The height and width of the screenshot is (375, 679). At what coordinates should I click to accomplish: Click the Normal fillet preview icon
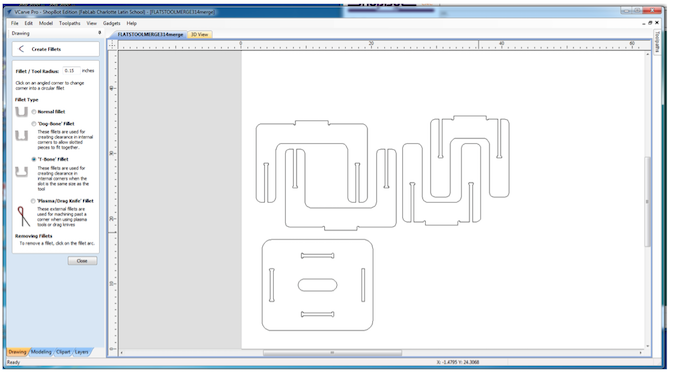point(21,112)
